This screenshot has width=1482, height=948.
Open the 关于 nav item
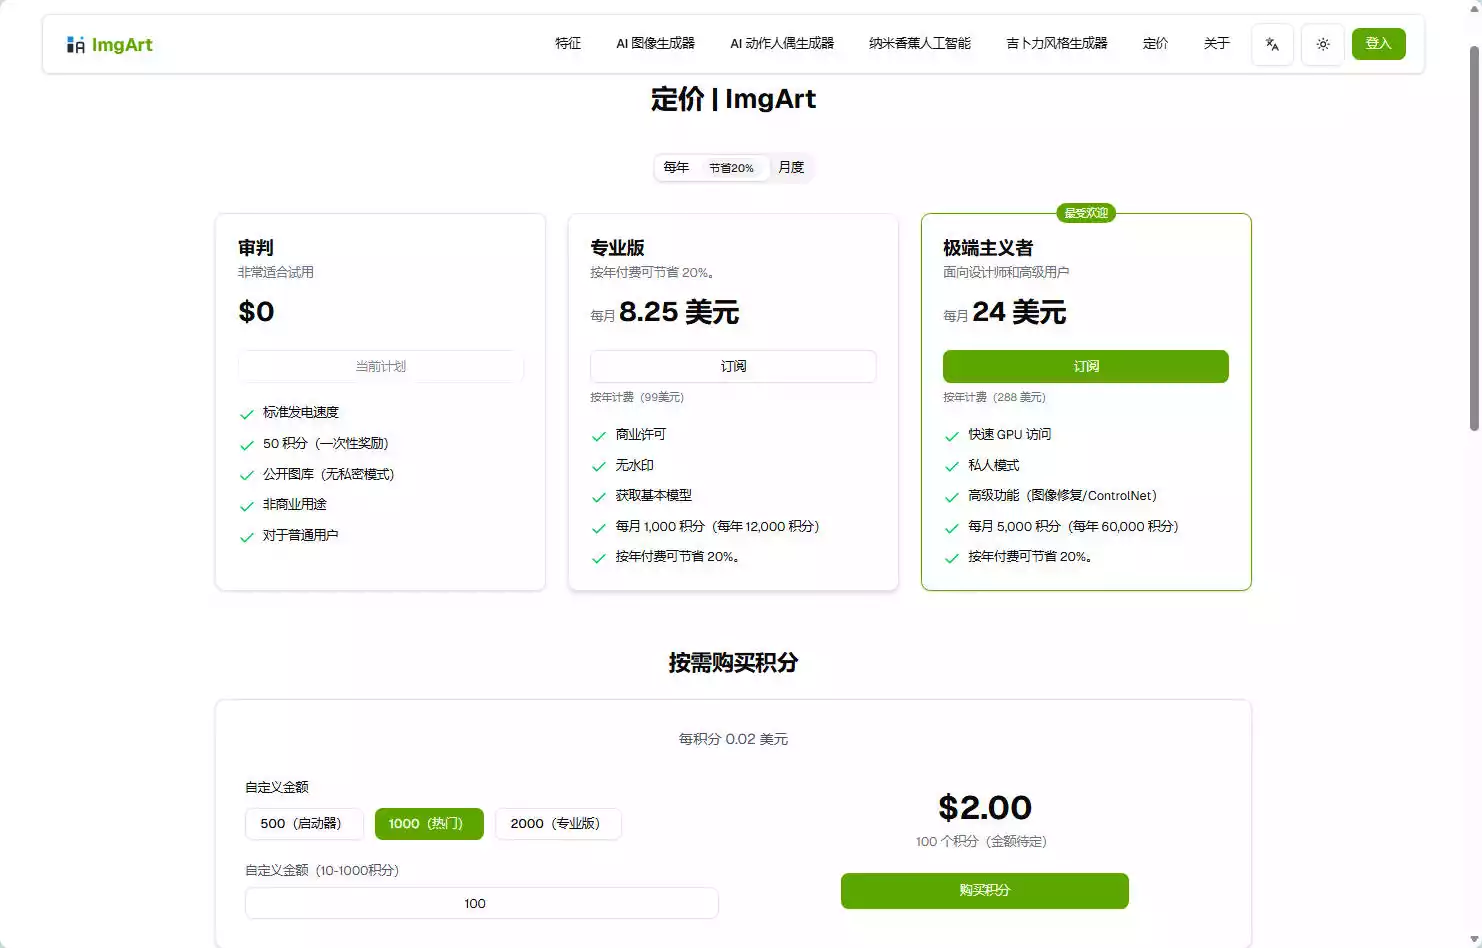(x=1216, y=44)
